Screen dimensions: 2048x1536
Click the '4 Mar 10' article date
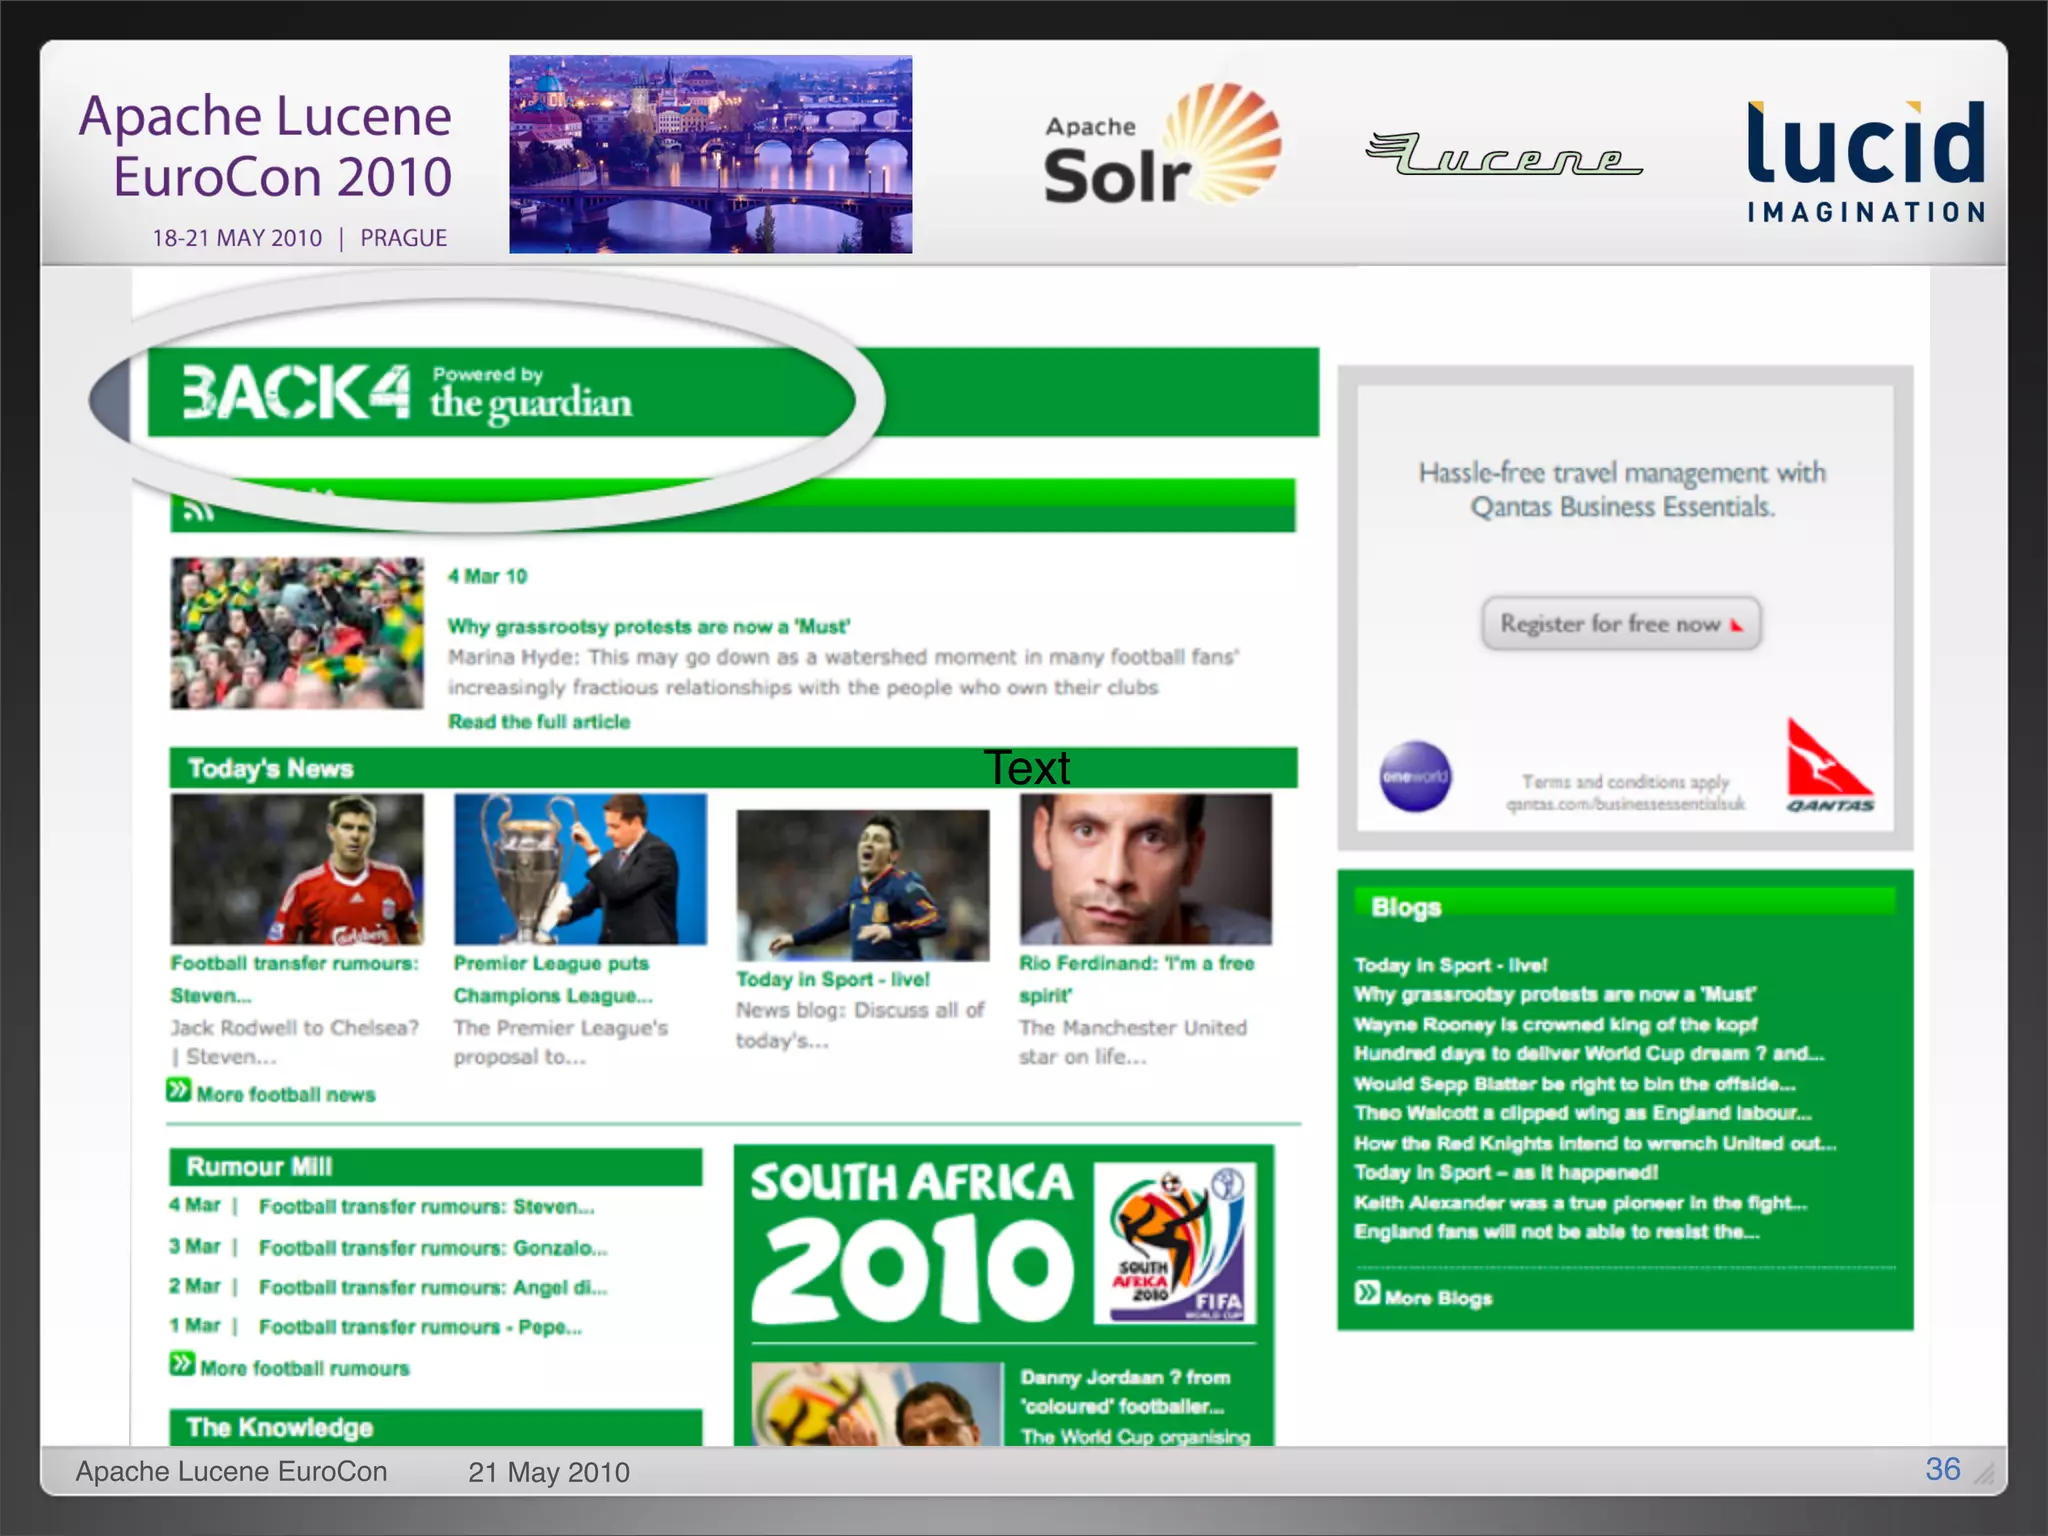point(487,576)
